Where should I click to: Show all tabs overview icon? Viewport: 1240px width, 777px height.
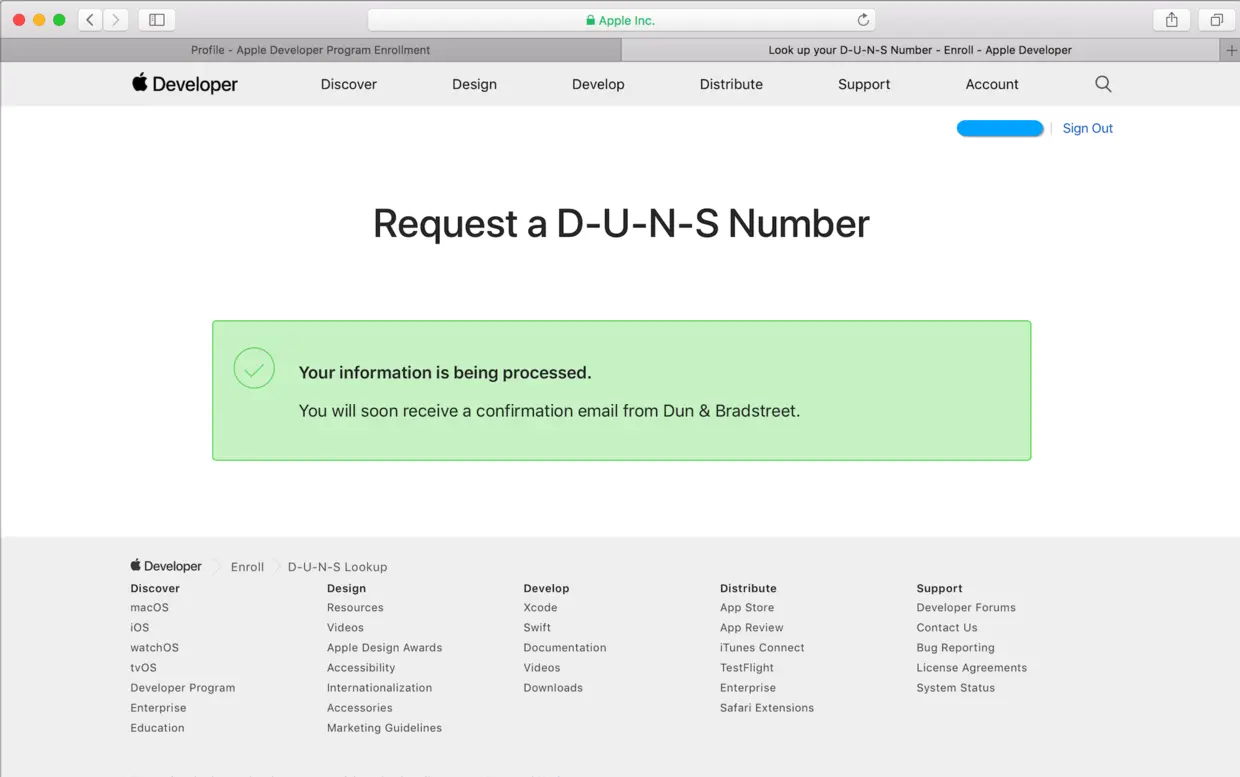(1217, 20)
